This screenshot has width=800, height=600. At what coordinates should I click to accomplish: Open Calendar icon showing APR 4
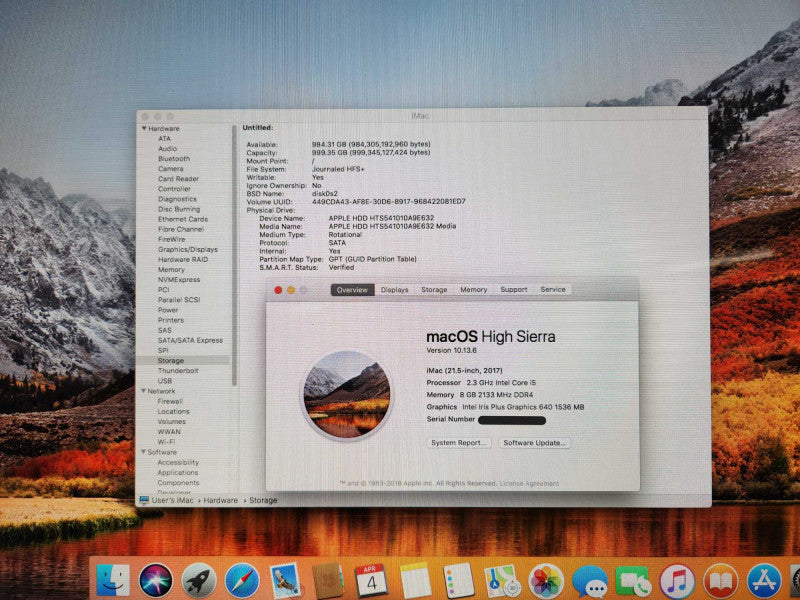coord(371,580)
